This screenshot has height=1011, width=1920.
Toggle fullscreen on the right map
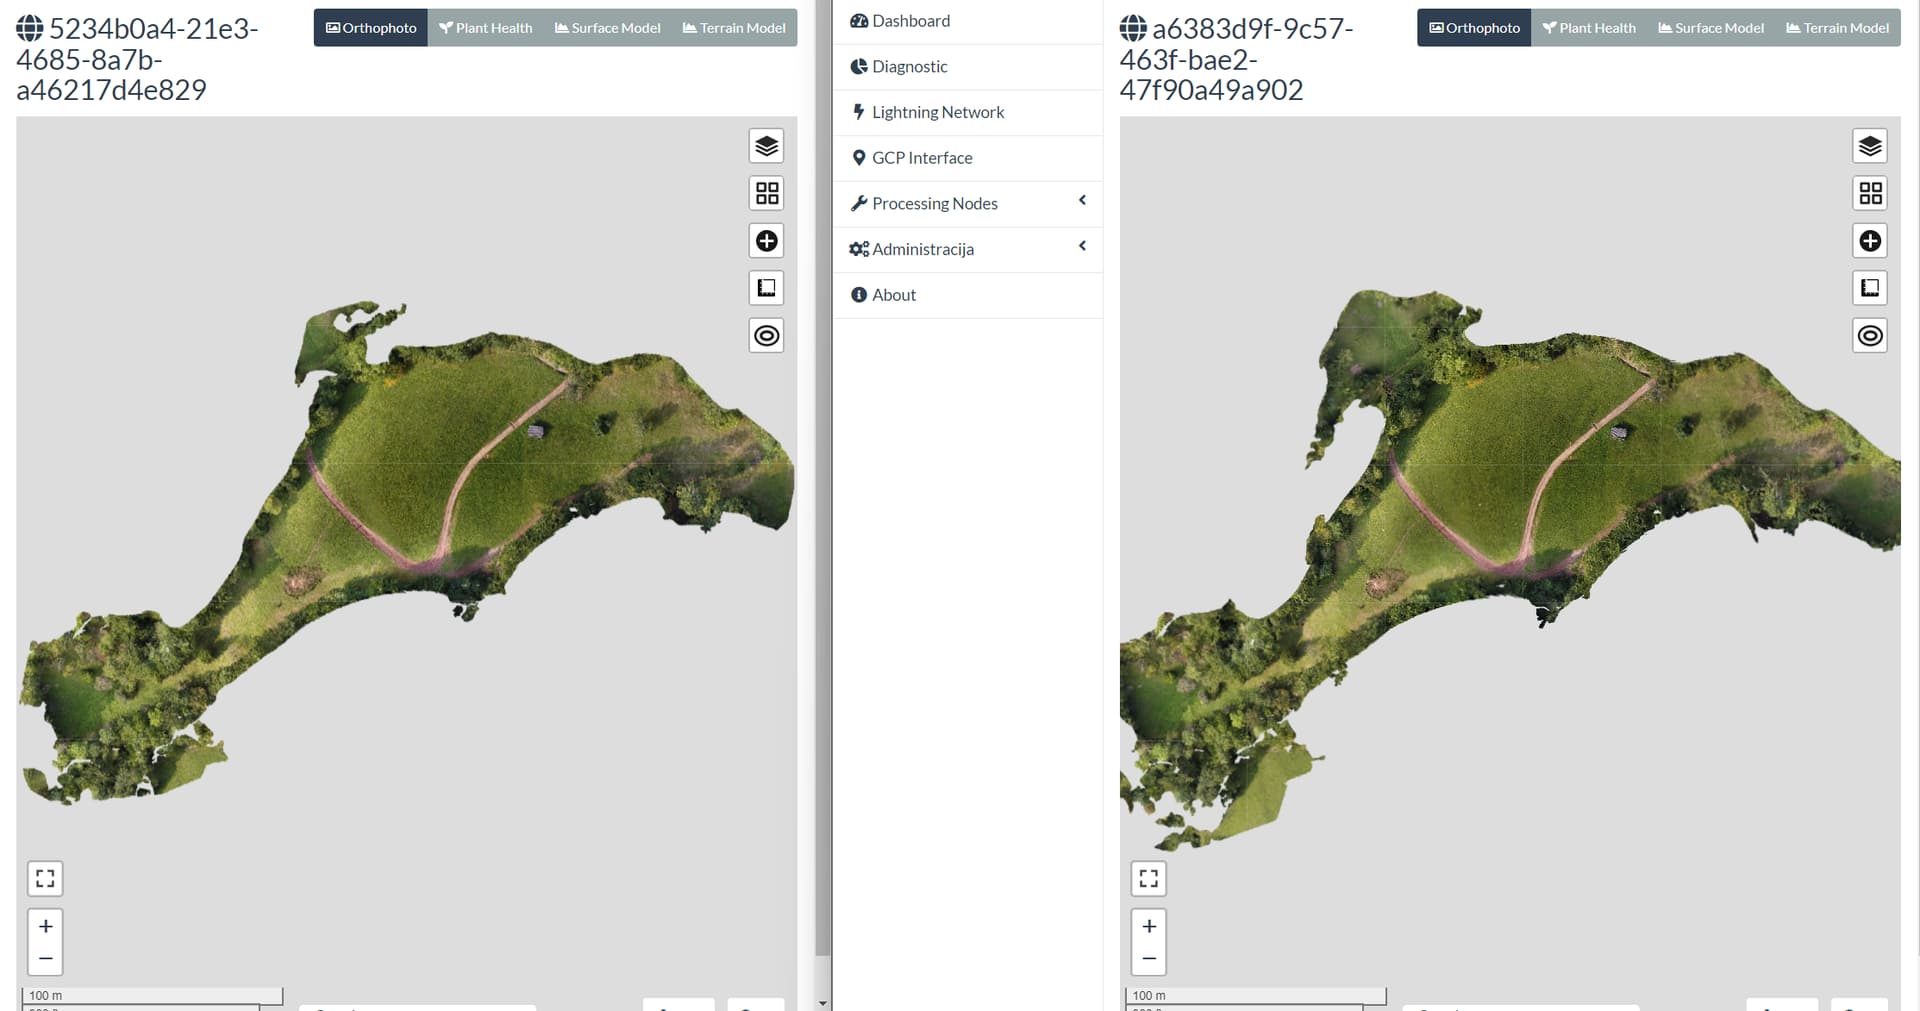pyautogui.click(x=1148, y=878)
